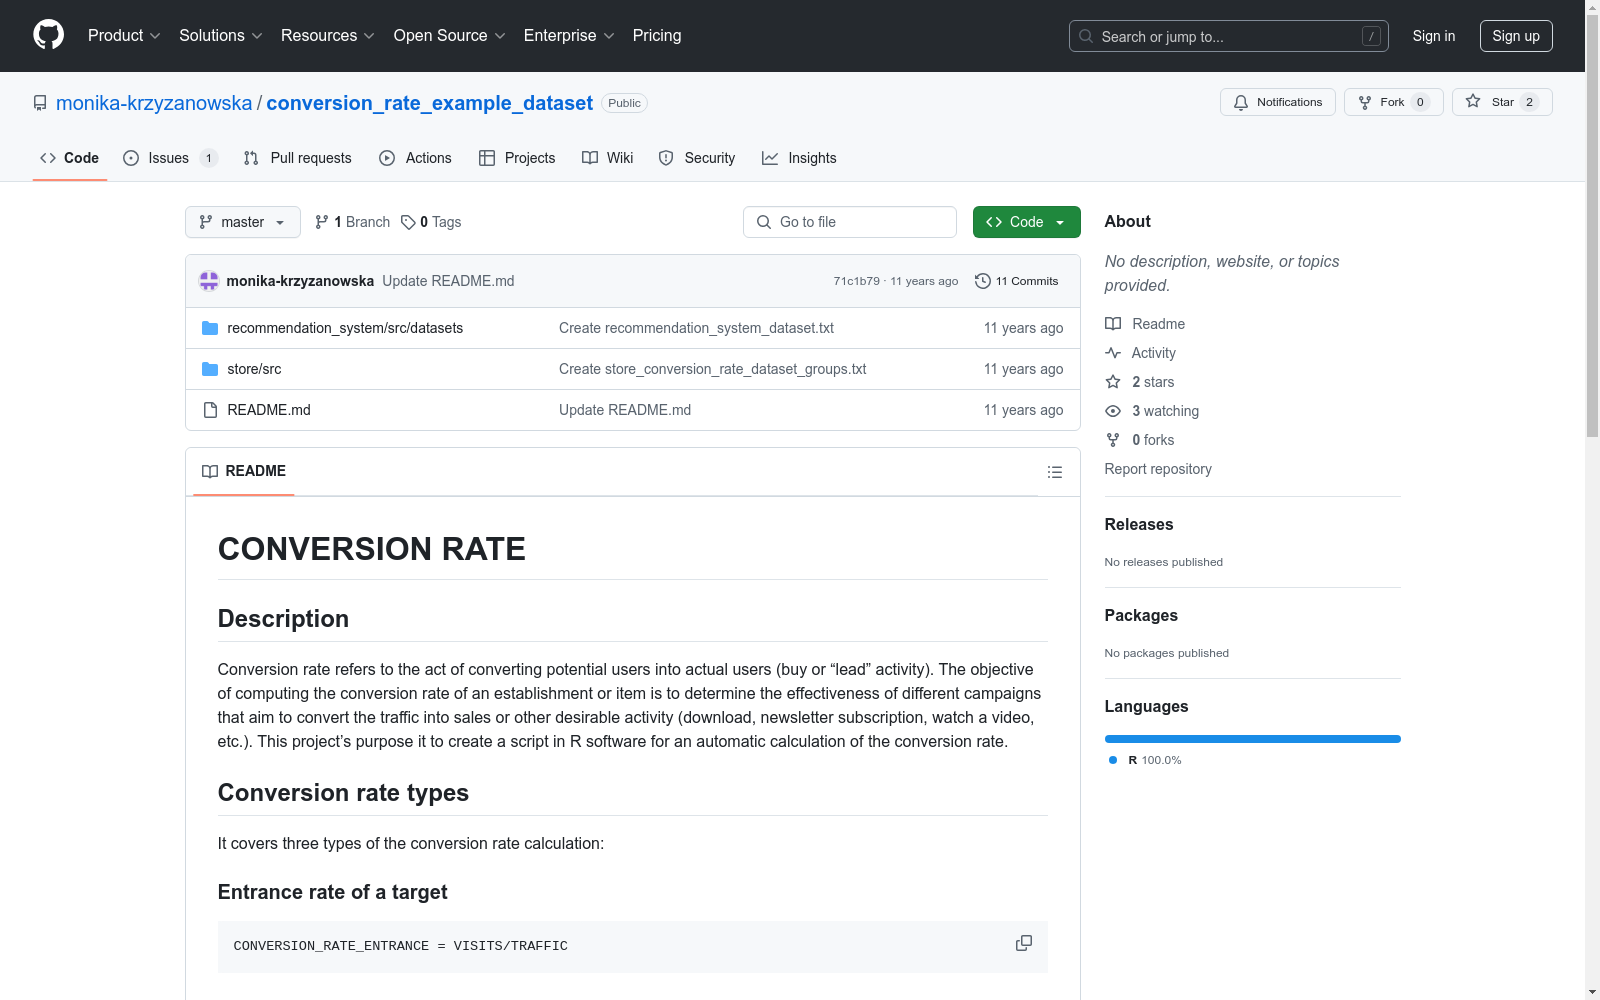Expand the Enterprise menu
The image size is (1600, 1000).
(569, 36)
